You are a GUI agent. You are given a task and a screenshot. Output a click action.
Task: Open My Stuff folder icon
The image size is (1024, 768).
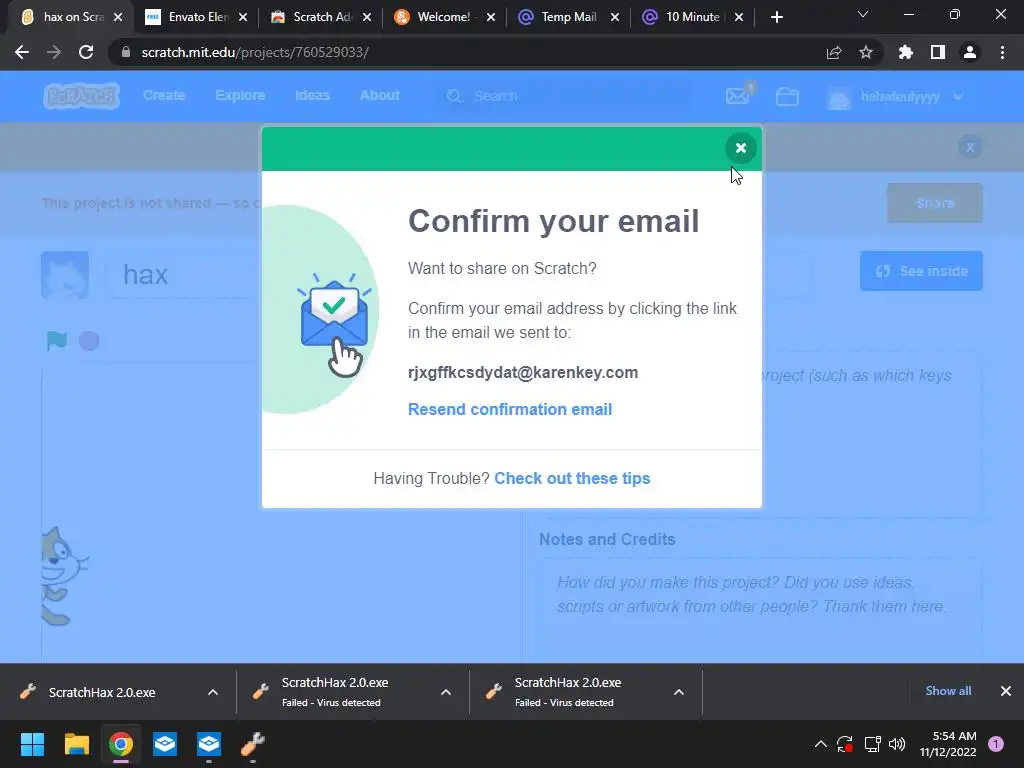[x=787, y=97]
